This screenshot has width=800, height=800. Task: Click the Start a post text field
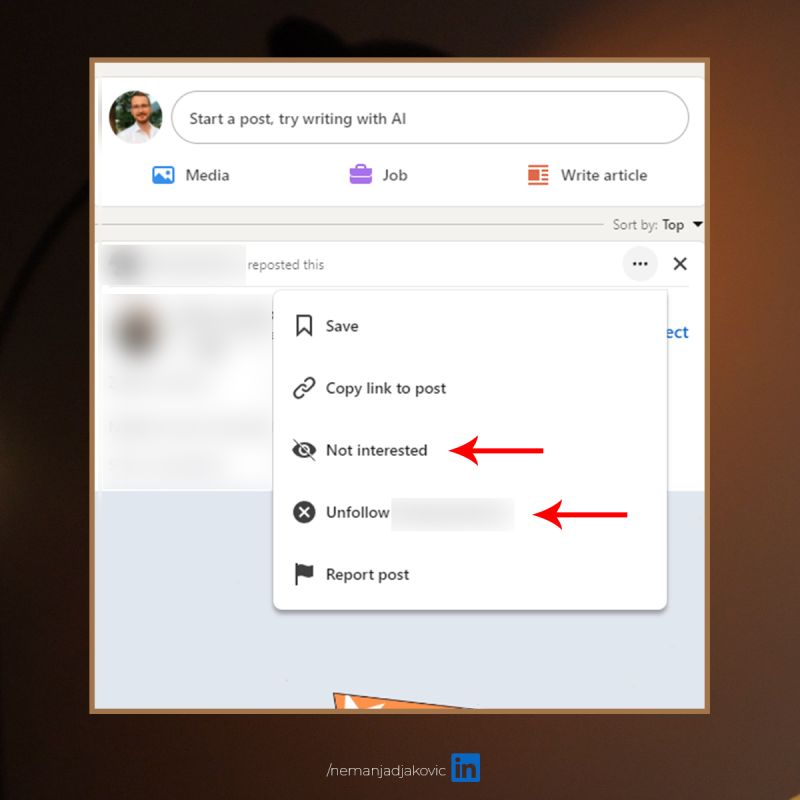430,118
